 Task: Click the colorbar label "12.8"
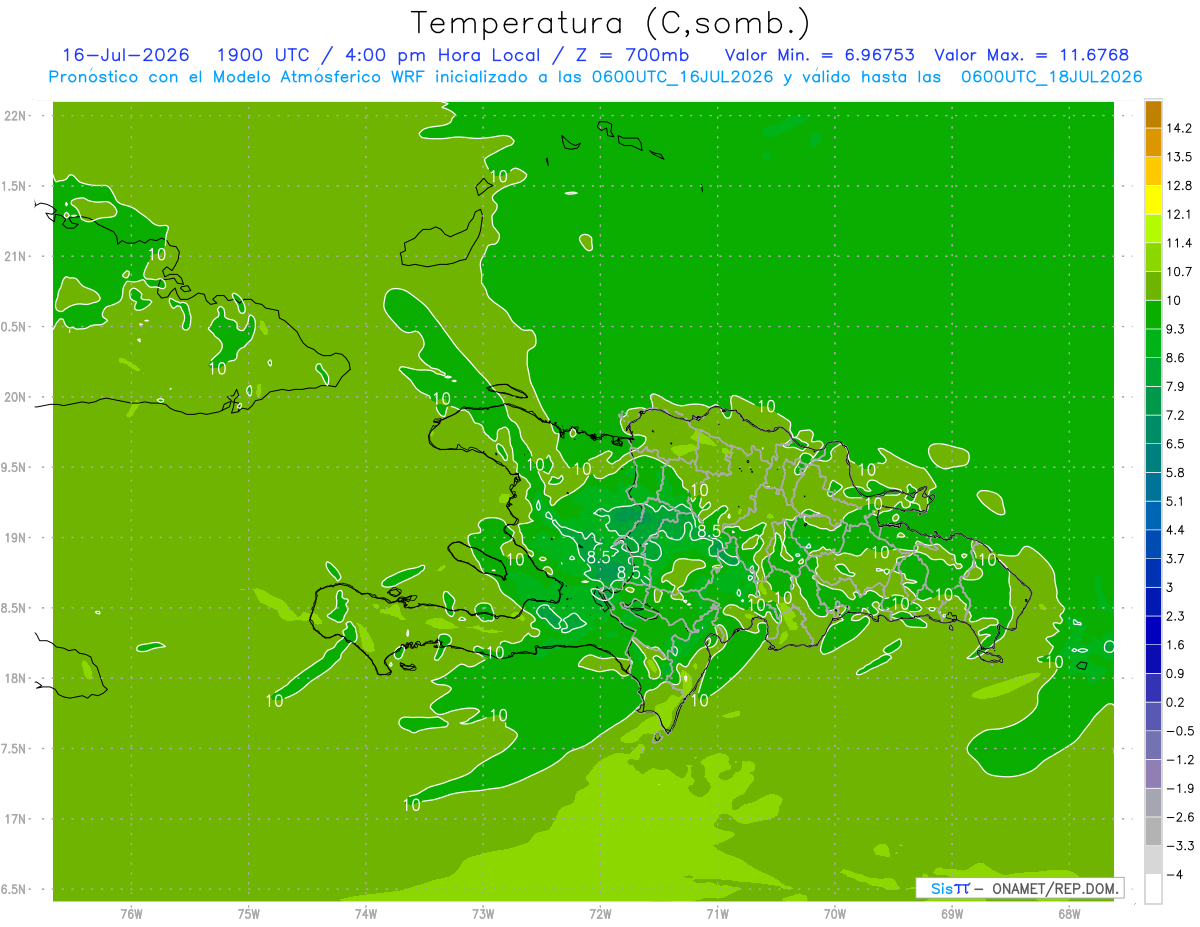coord(1179,186)
